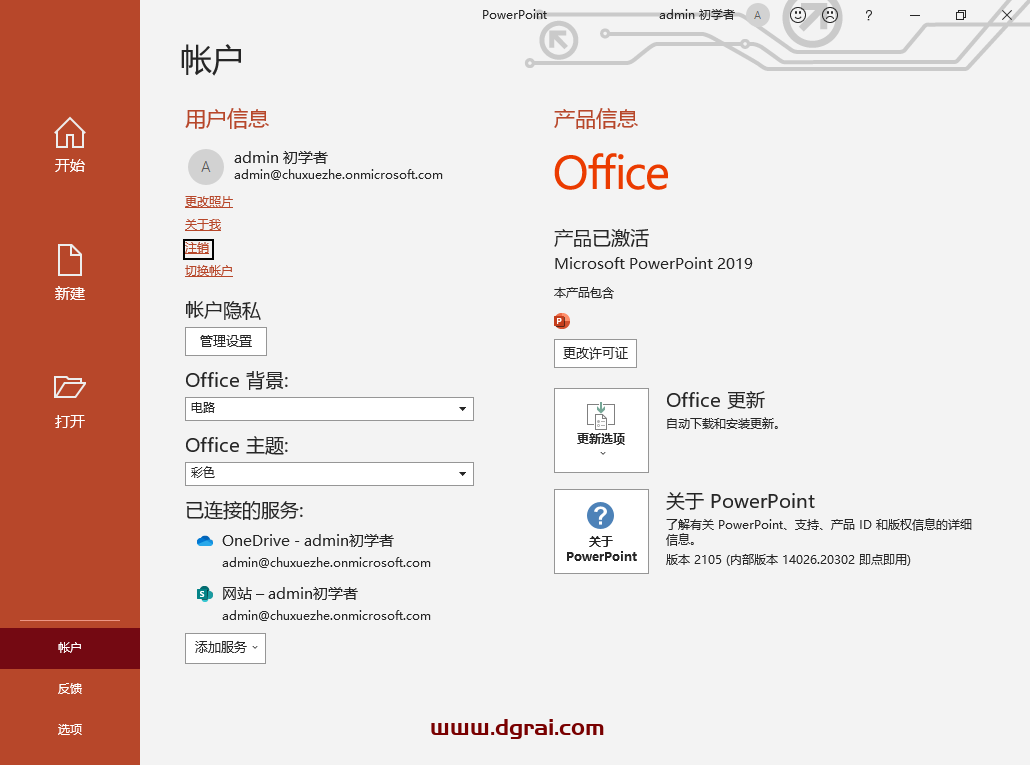The width and height of the screenshot is (1030, 765).
Task: Minimize the PowerPoint window
Action: coord(914,15)
